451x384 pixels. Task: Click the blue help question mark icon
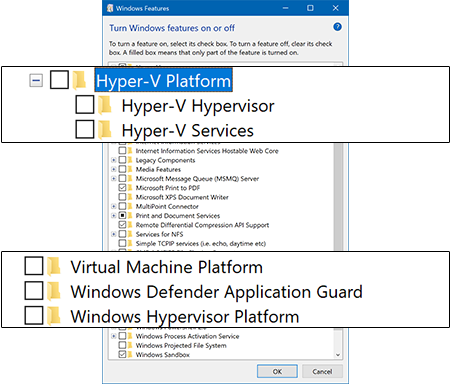[337, 27]
